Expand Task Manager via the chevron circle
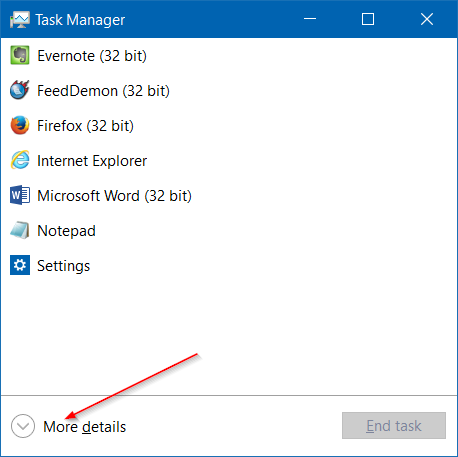Viewport: 458px width, 457px height. pyautogui.click(x=23, y=426)
